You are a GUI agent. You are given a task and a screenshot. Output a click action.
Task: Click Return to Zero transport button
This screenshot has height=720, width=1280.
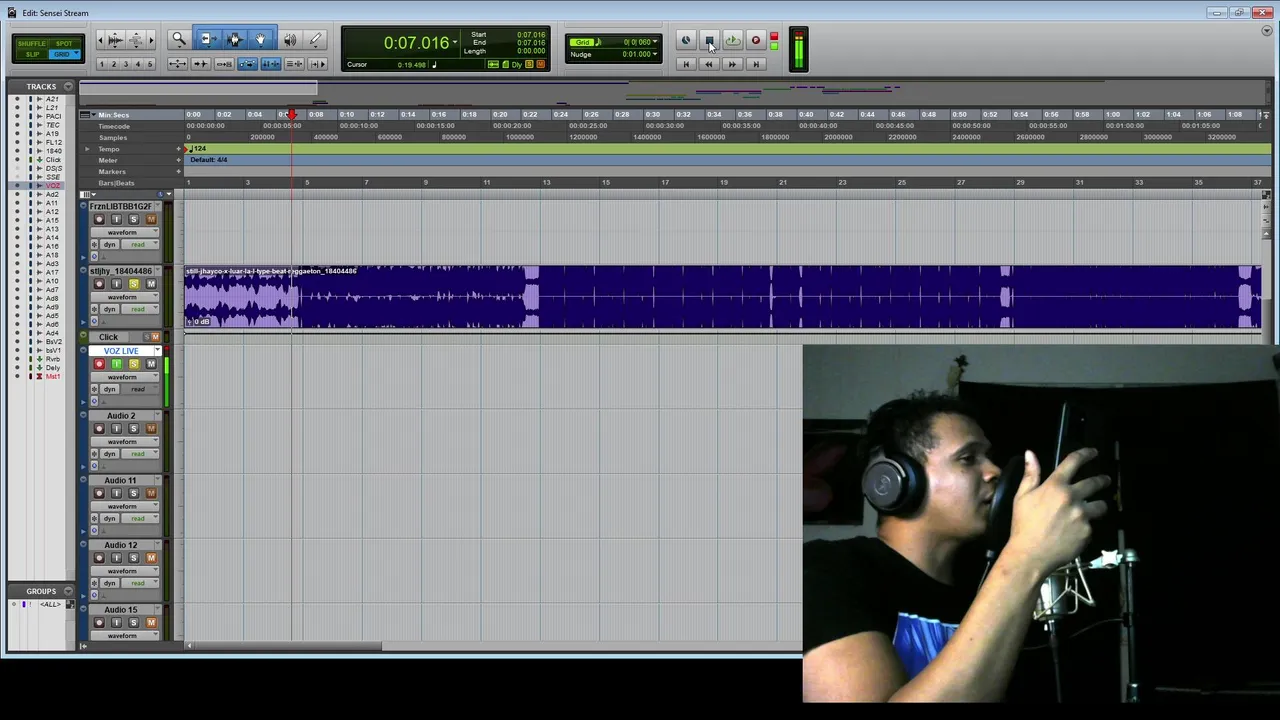click(686, 64)
